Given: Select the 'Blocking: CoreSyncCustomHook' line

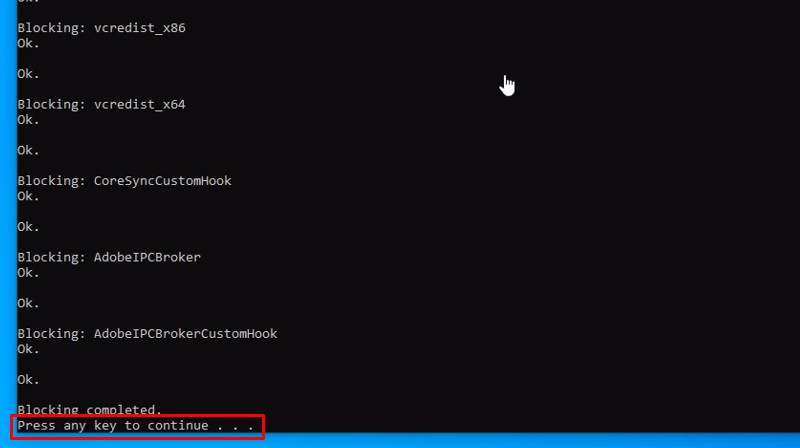Looking at the screenshot, I should tap(124, 181).
